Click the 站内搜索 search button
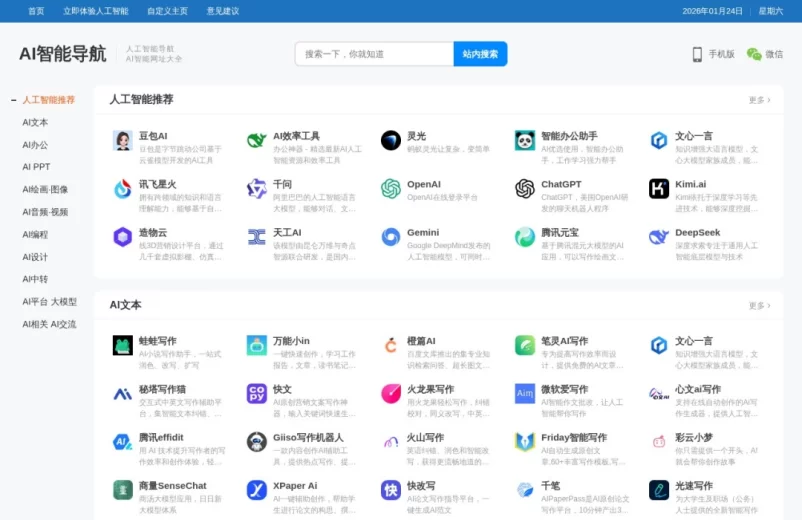Image resolution: width=802 pixels, height=520 pixels. (480, 54)
